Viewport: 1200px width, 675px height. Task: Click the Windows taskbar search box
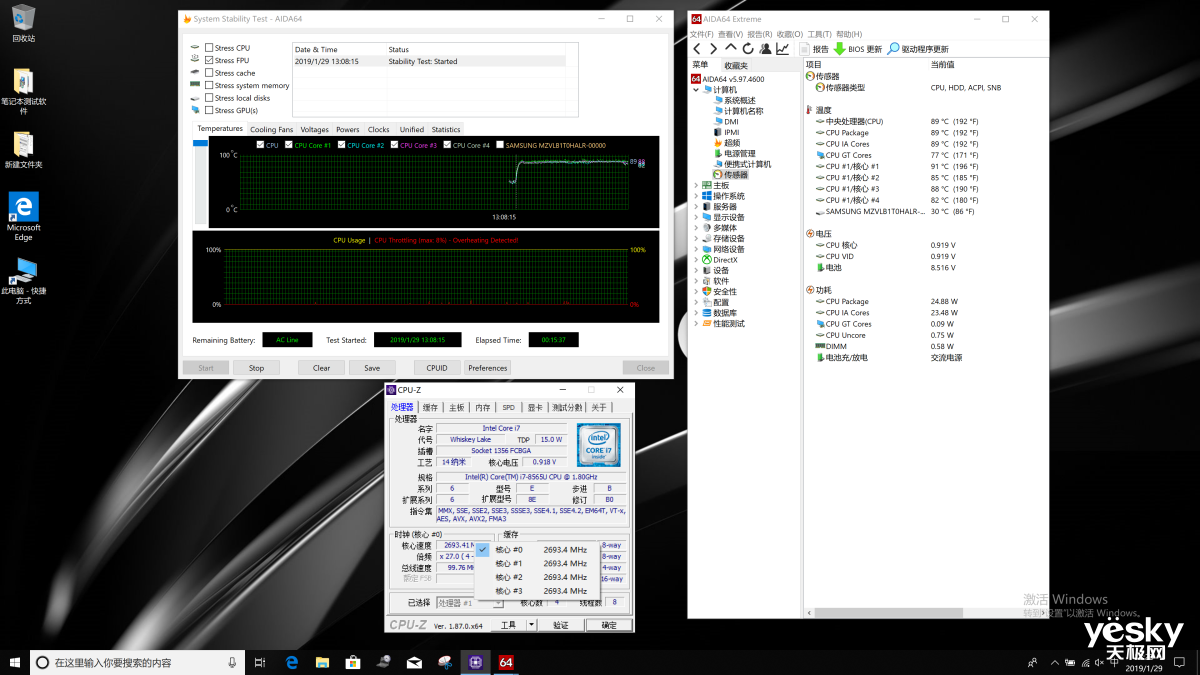(x=135, y=662)
